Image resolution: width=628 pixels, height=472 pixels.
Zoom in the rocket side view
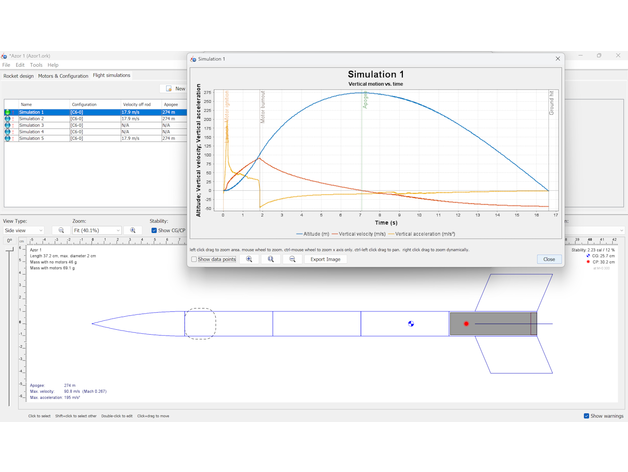point(133,230)
